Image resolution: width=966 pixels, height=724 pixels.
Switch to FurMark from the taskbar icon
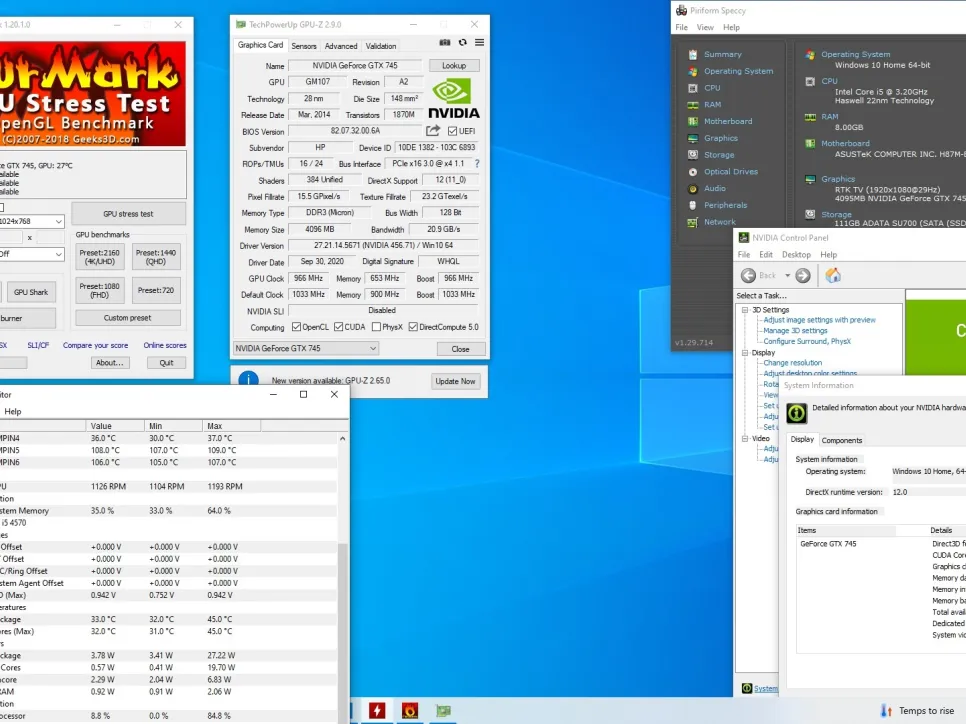tap(410, 710)
